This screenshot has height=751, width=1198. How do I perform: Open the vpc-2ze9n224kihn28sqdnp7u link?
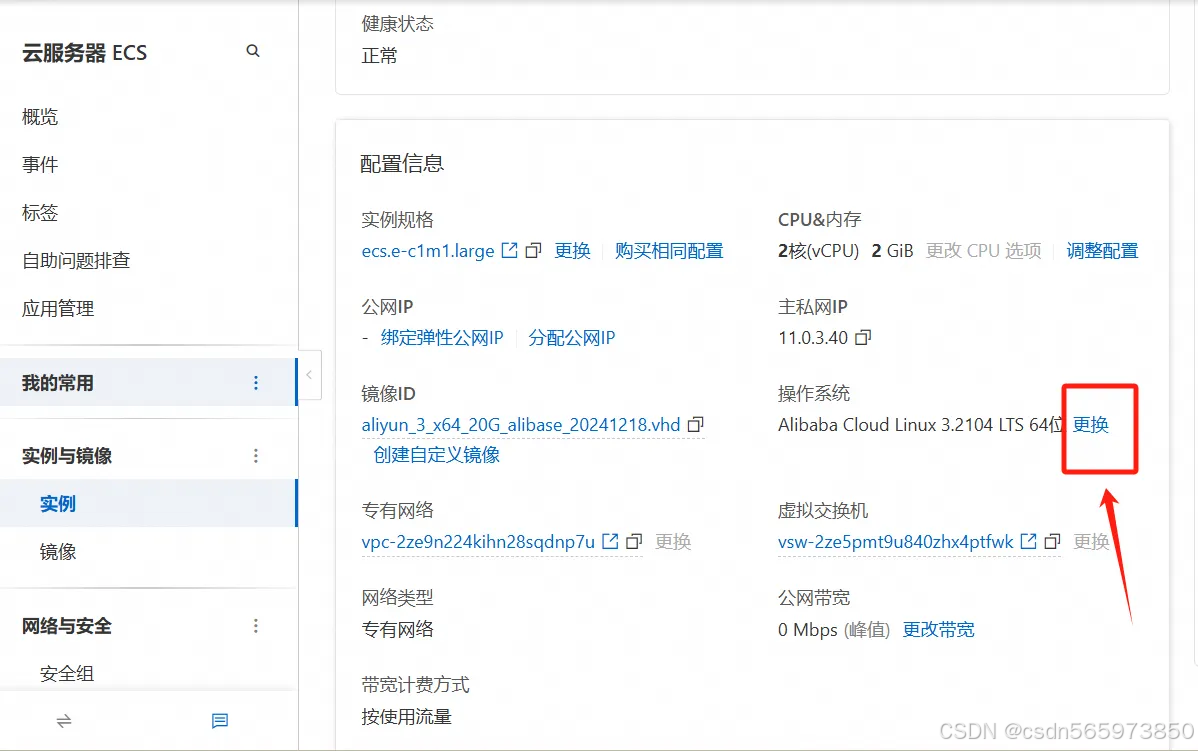coord(478,542)
